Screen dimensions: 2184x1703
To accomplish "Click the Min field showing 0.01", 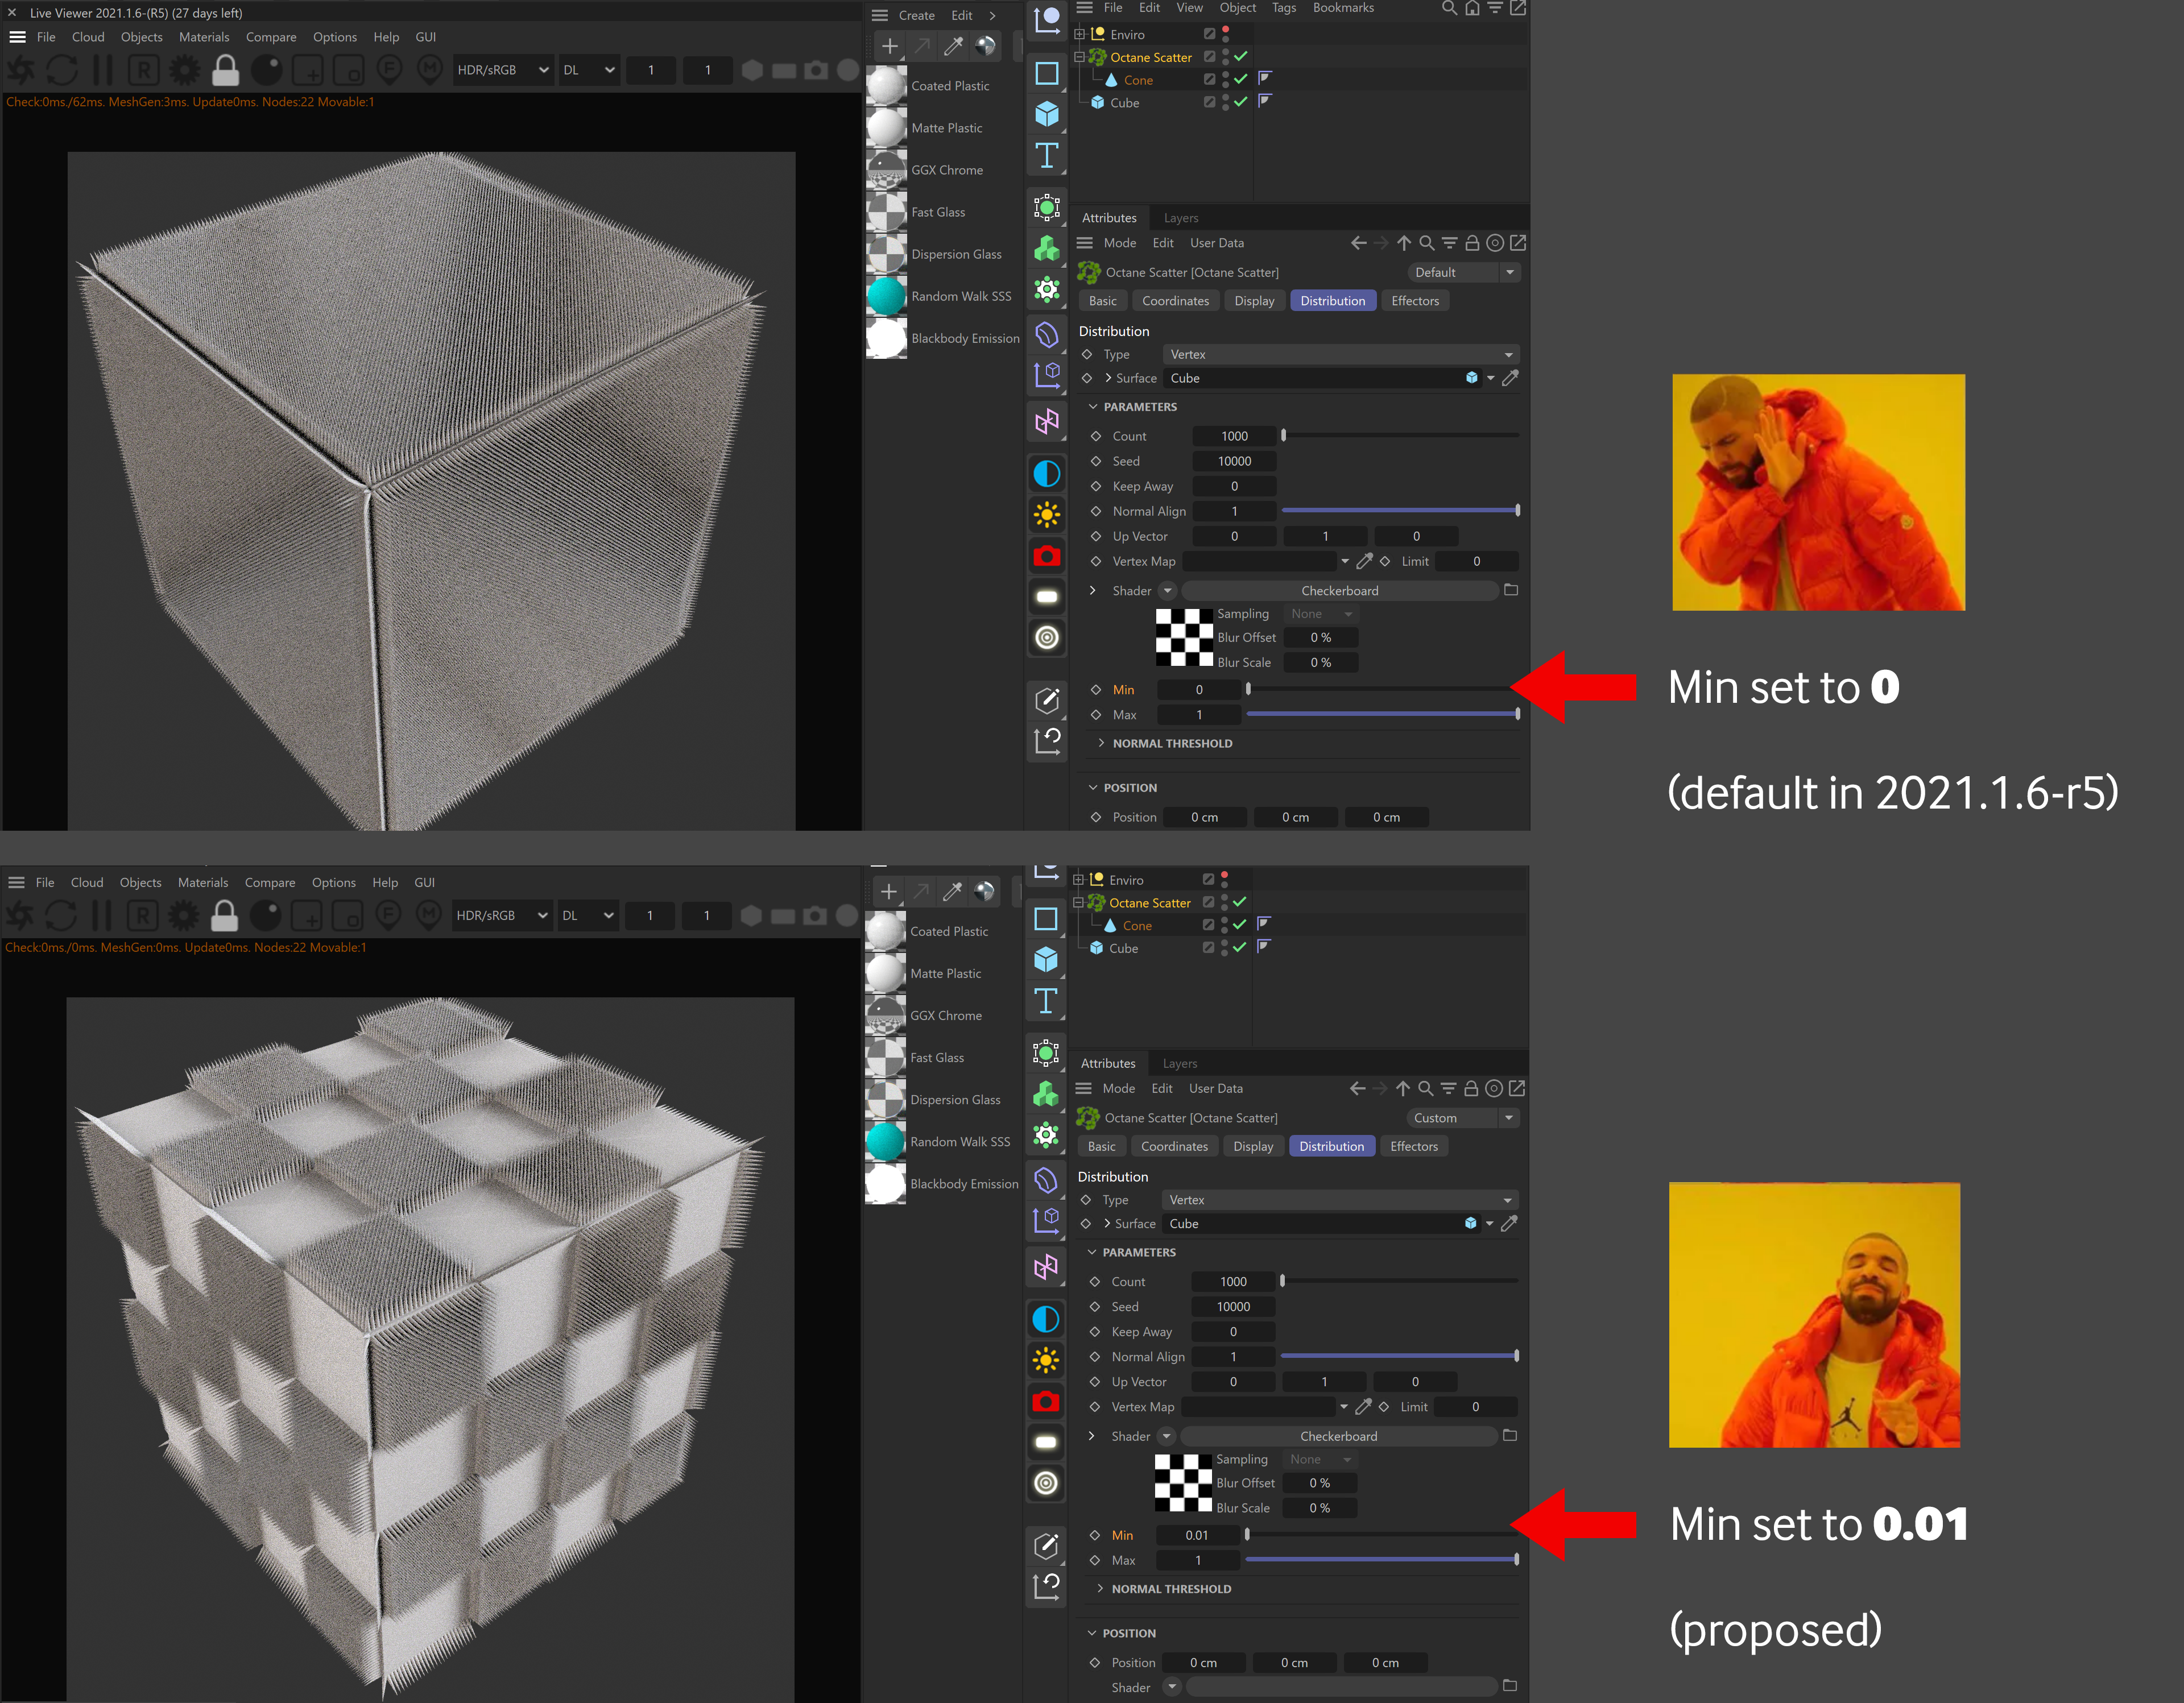I will pyautogui.click(x=1197, y=1535).
